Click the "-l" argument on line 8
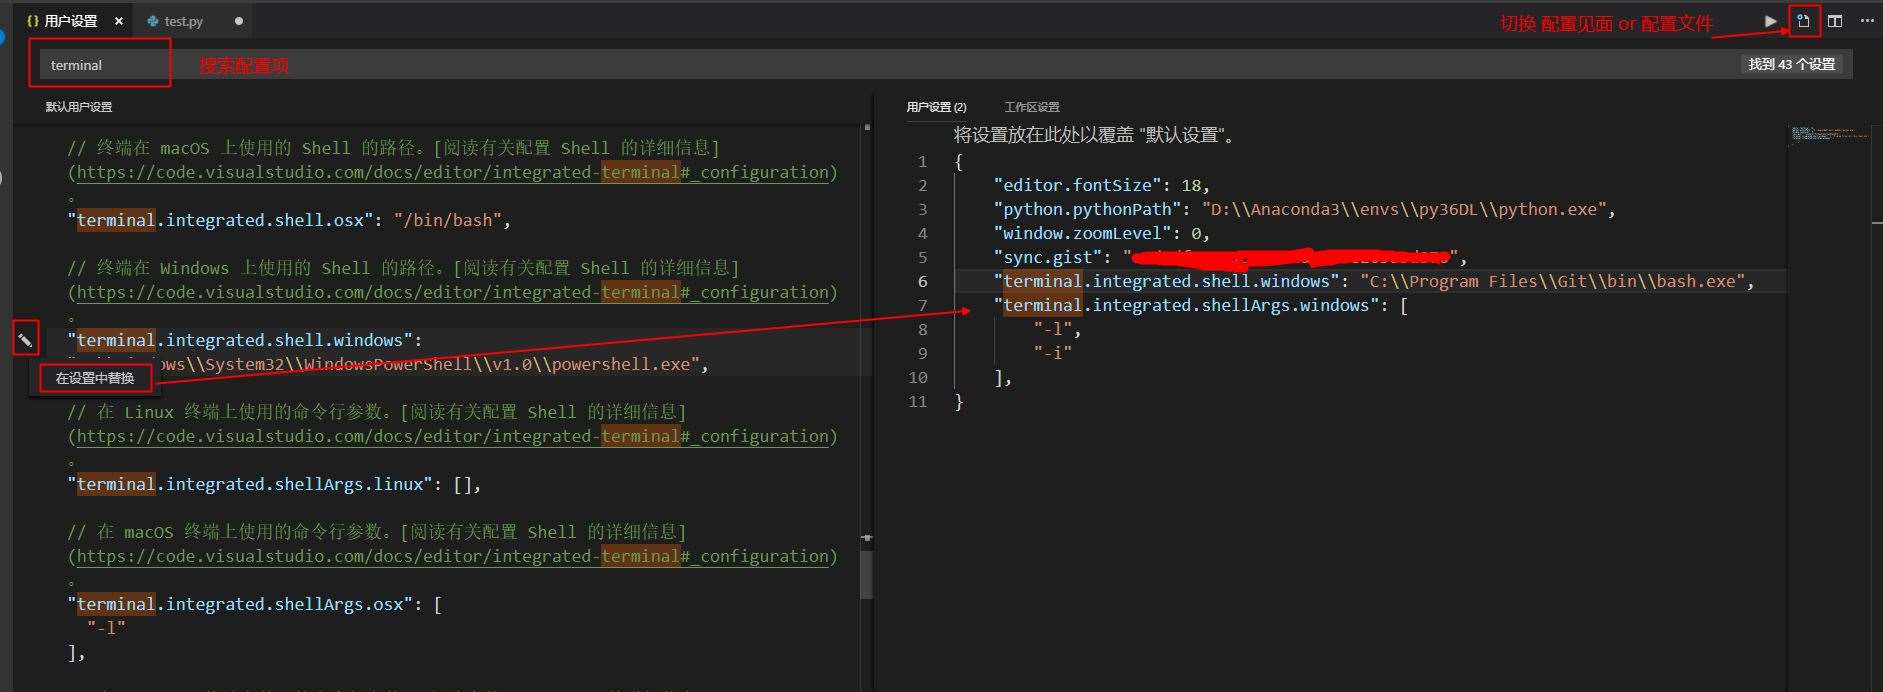1883x692 pixels. pyautogui.click(x=1053, y=329)
